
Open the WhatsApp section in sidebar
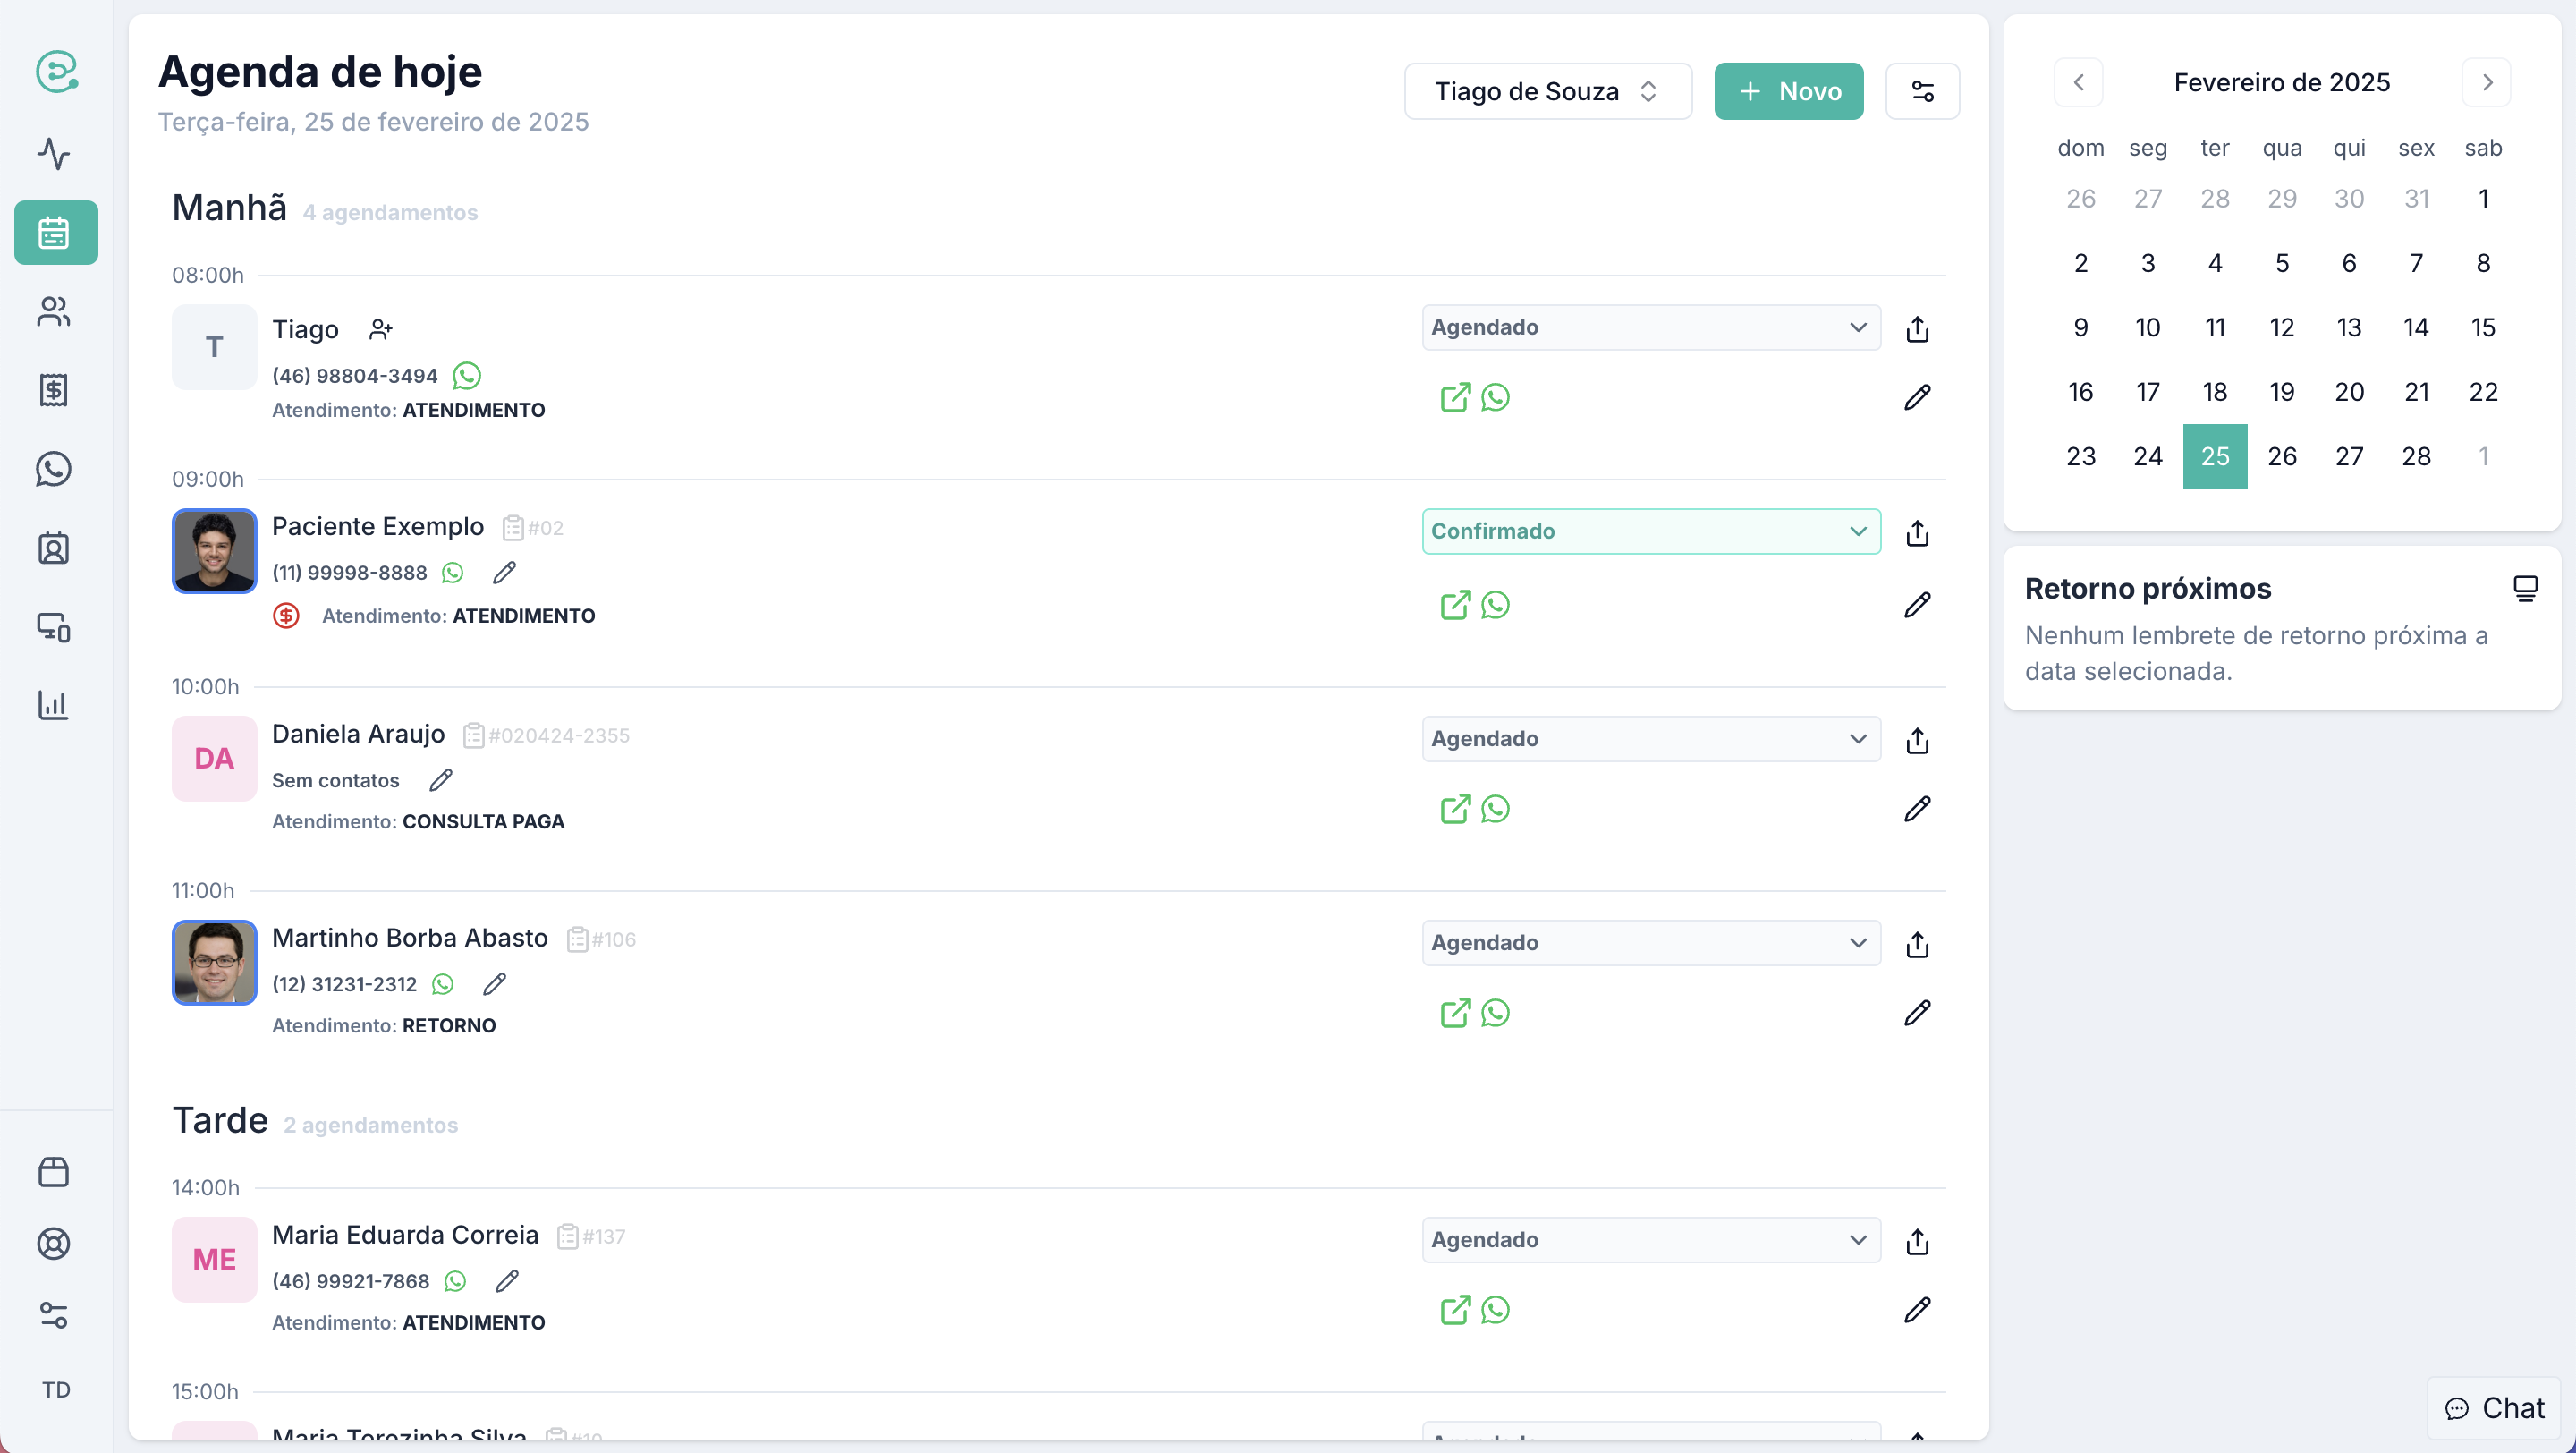[54, 469]
